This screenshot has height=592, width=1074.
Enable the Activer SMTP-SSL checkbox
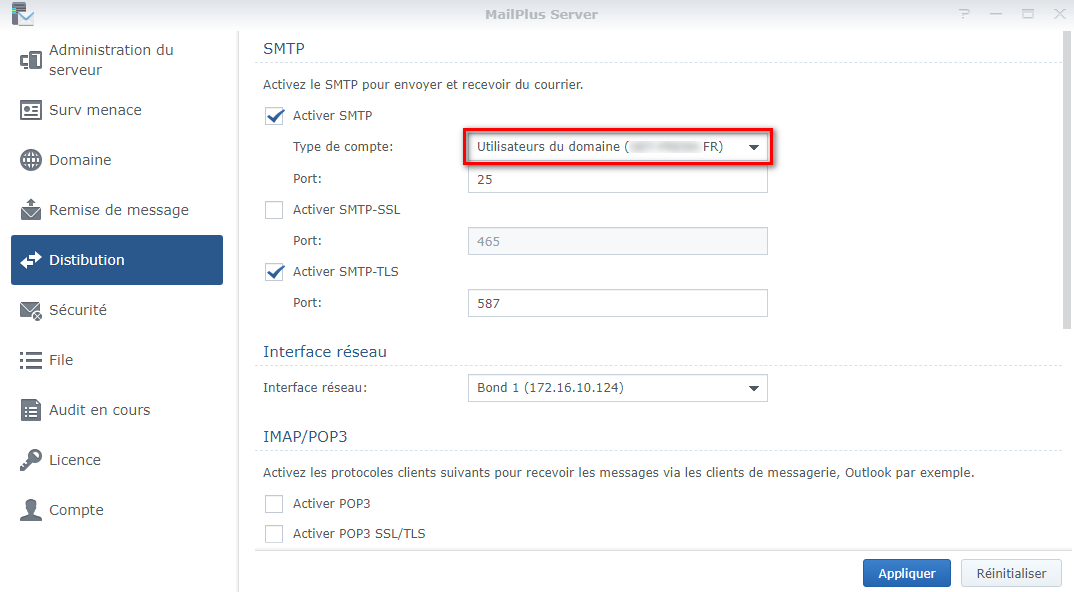pos(274,210)
